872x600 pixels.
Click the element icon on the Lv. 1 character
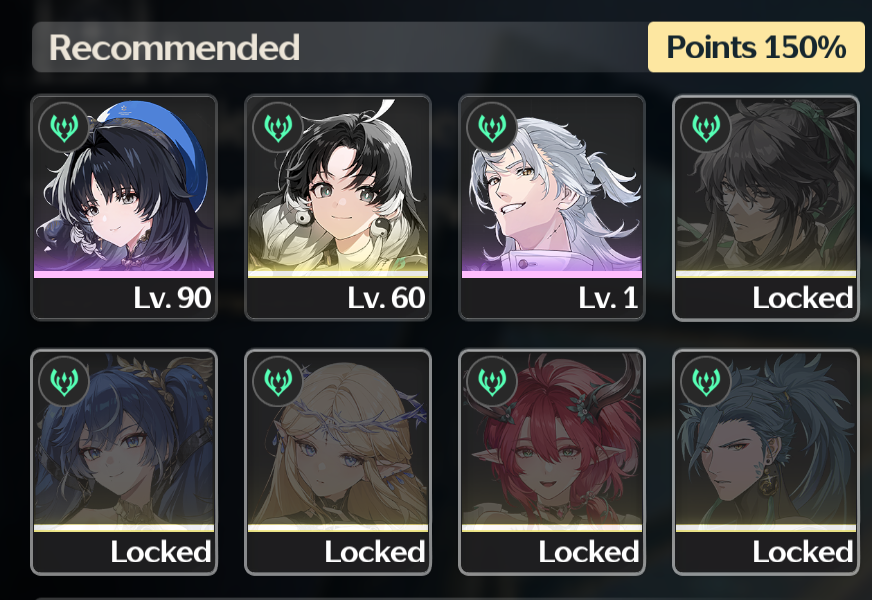coord(492,128)
